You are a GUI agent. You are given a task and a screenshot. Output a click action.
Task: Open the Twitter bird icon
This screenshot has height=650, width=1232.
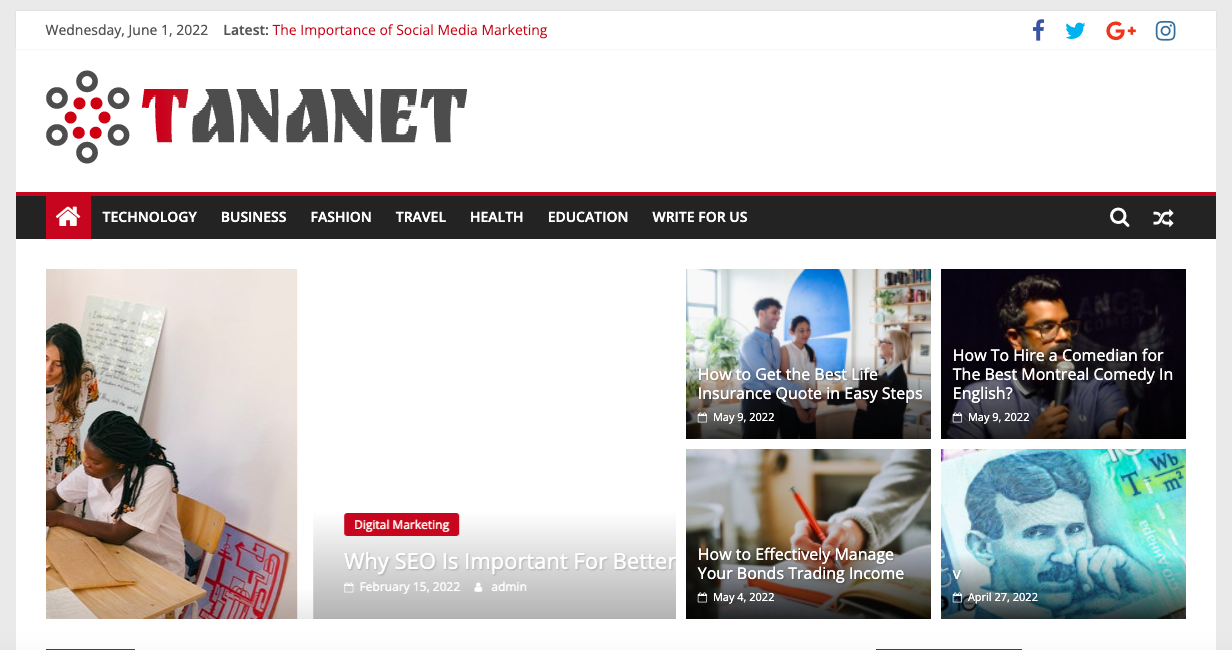click(x=1075, y=31)
